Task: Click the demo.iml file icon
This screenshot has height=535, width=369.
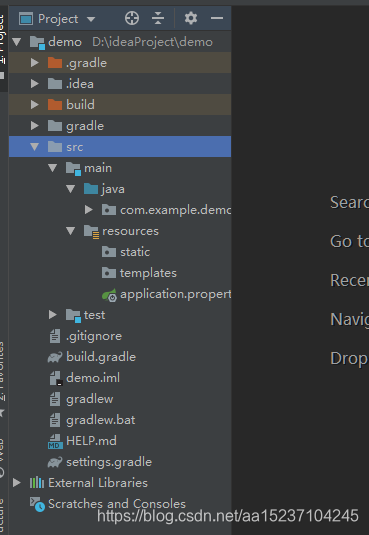Action: (x=56, y=378)
